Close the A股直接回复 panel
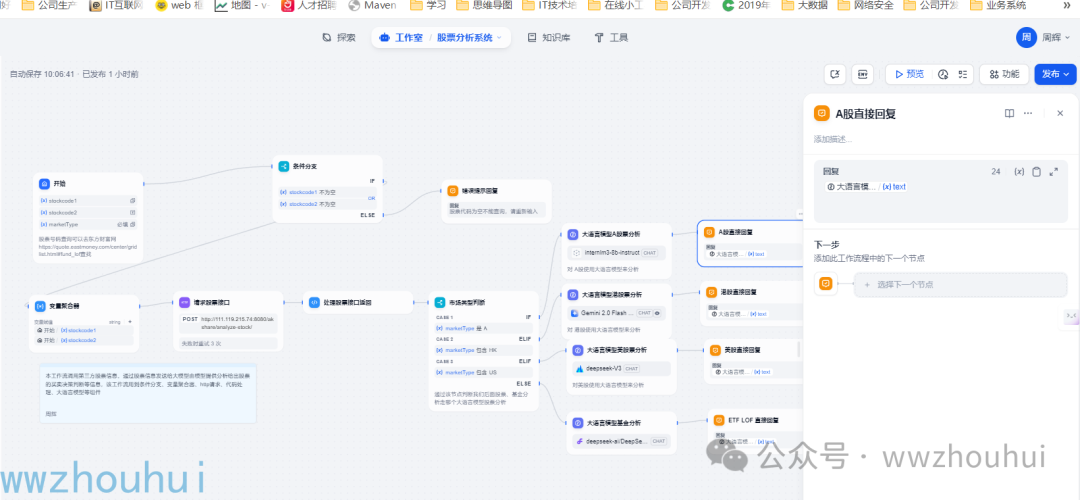 pos(1060,114)
